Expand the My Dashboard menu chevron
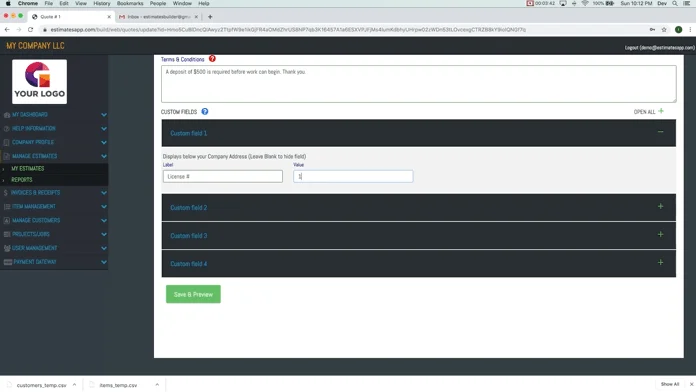696x392 pixels. coord(104,115)
